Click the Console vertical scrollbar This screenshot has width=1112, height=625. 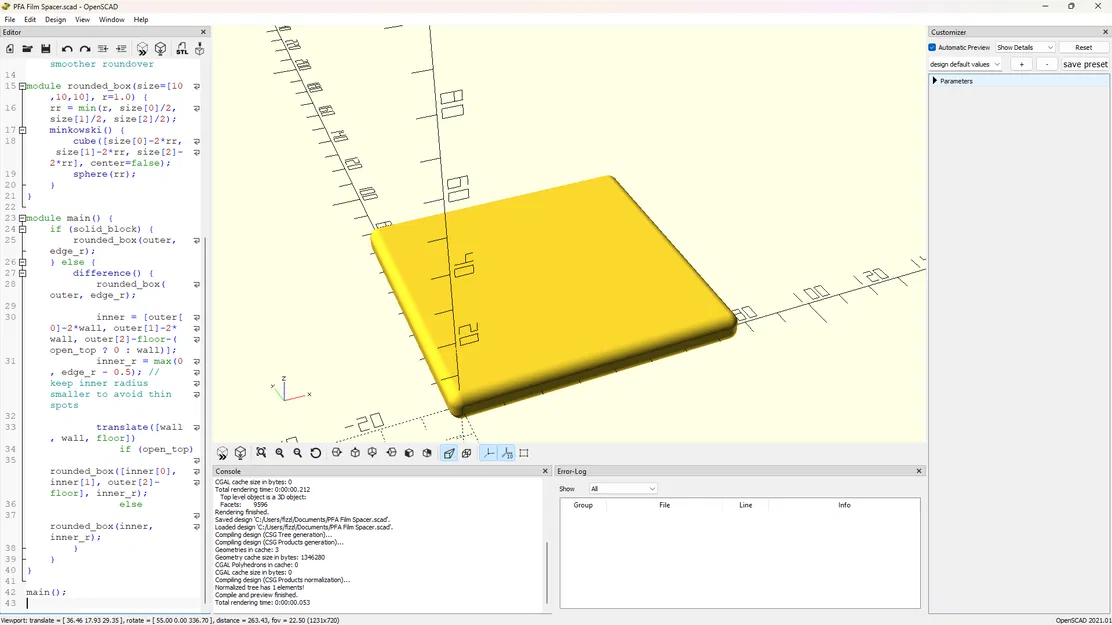click(x=547, y=571)
